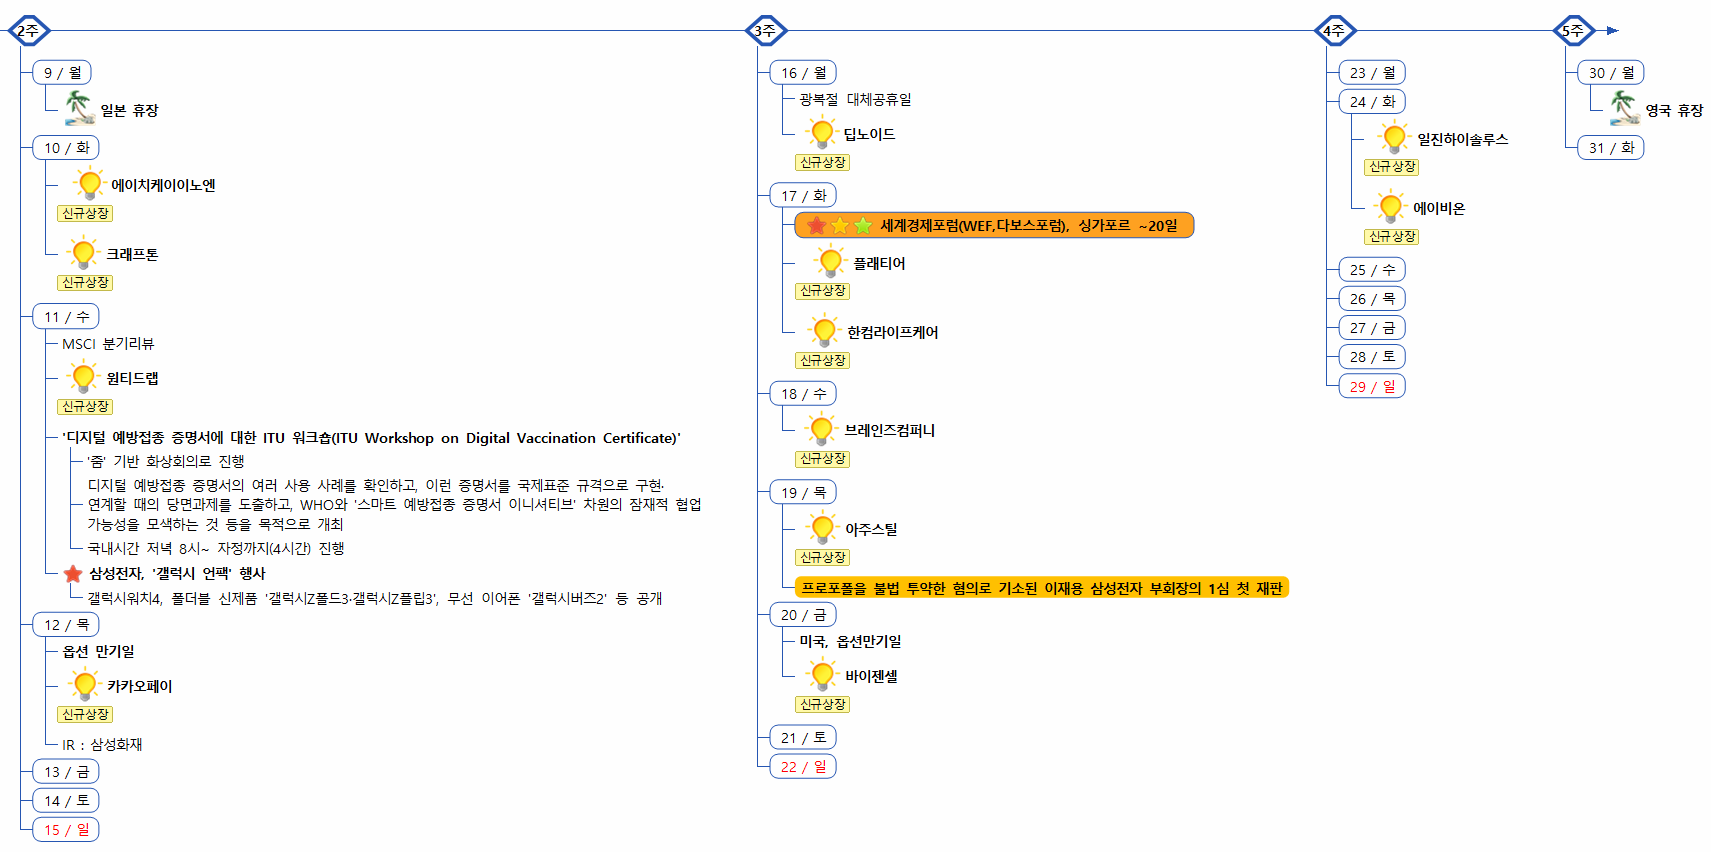Select the 26 / 목 date node

[1372, 298]
